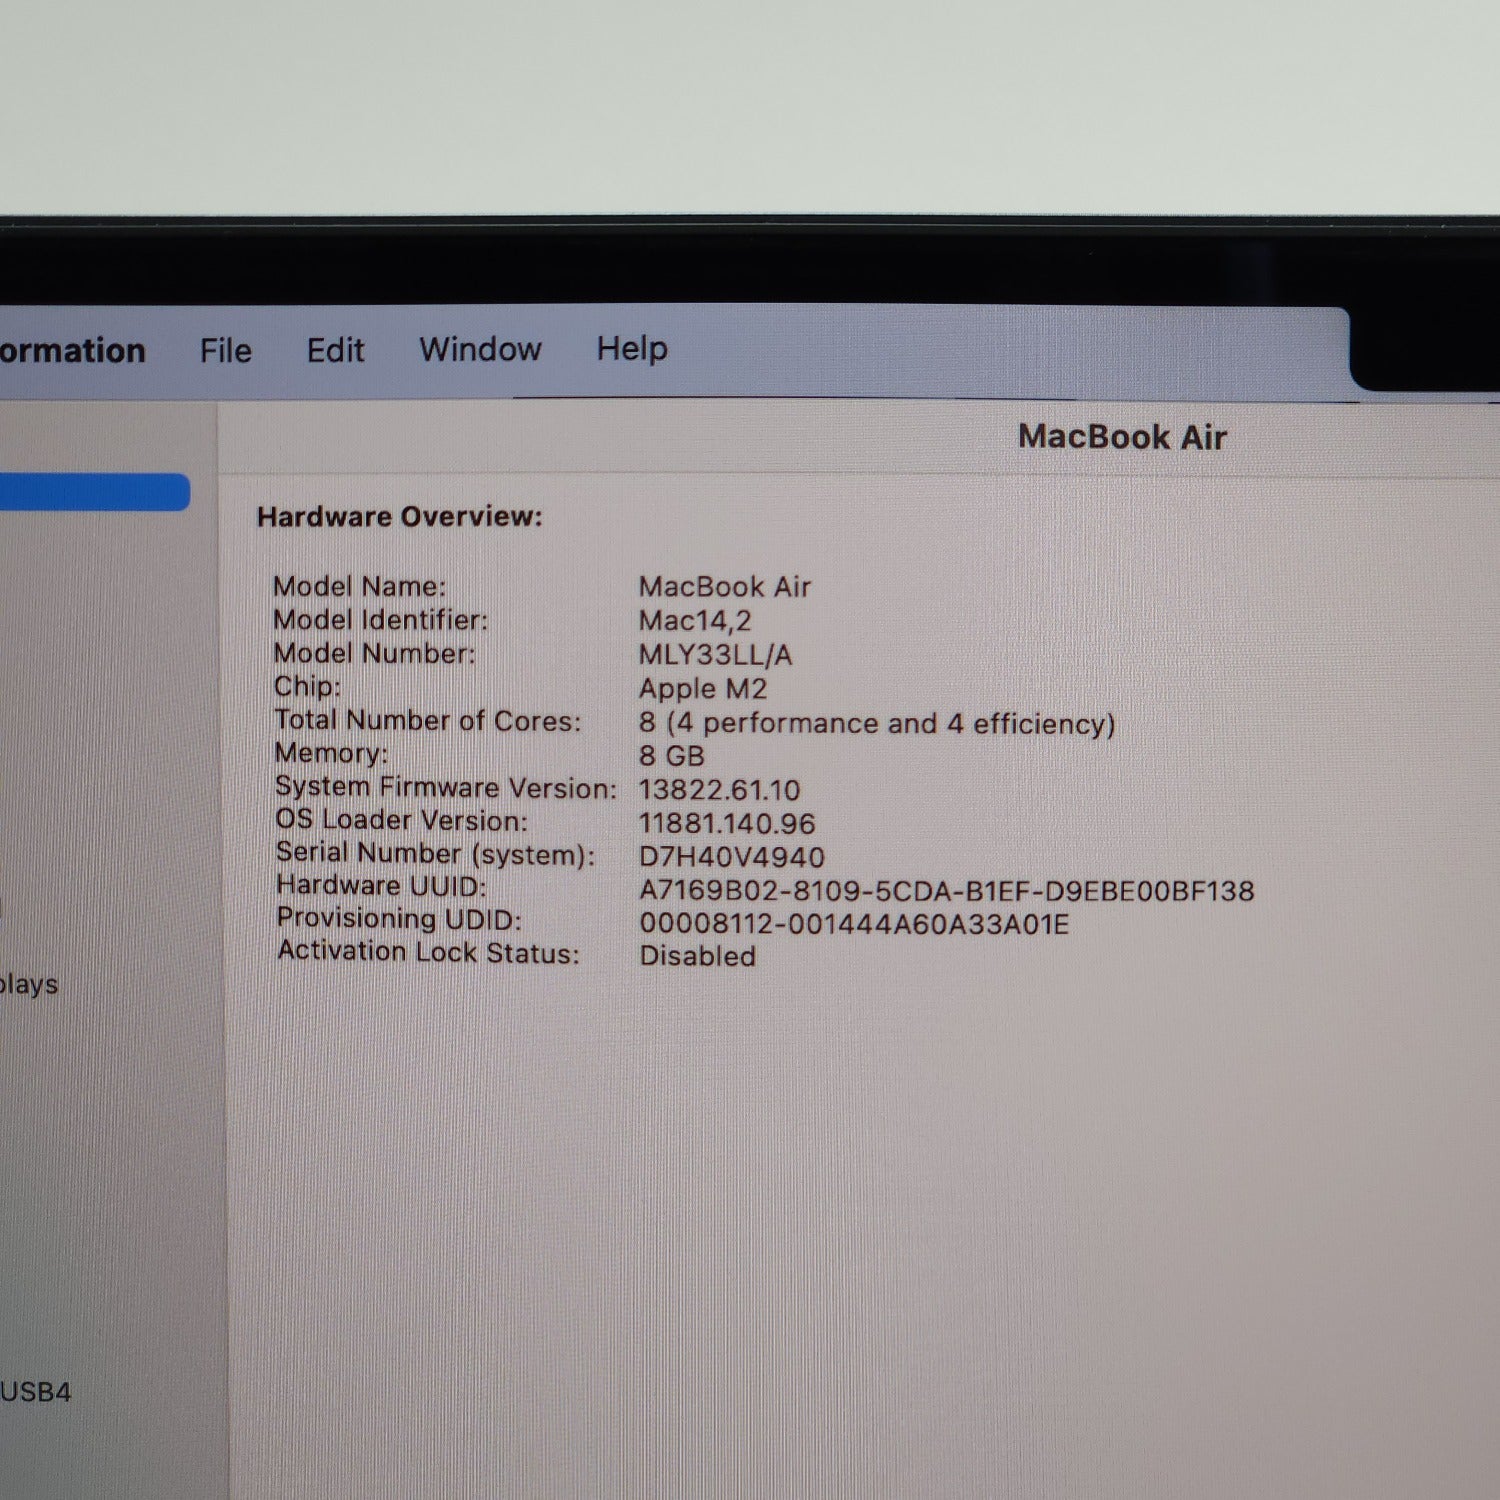Open the System Information app menu
This screenshot has width=1500, height=1500.
72,351
